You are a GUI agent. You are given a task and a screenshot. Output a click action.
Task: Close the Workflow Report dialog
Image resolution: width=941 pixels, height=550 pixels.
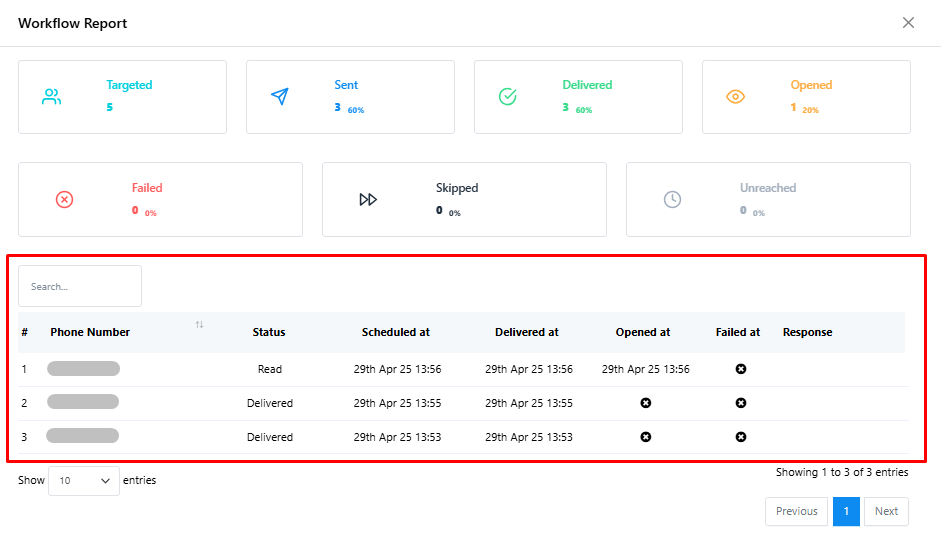pyautogui.click(x=909, y=23)
